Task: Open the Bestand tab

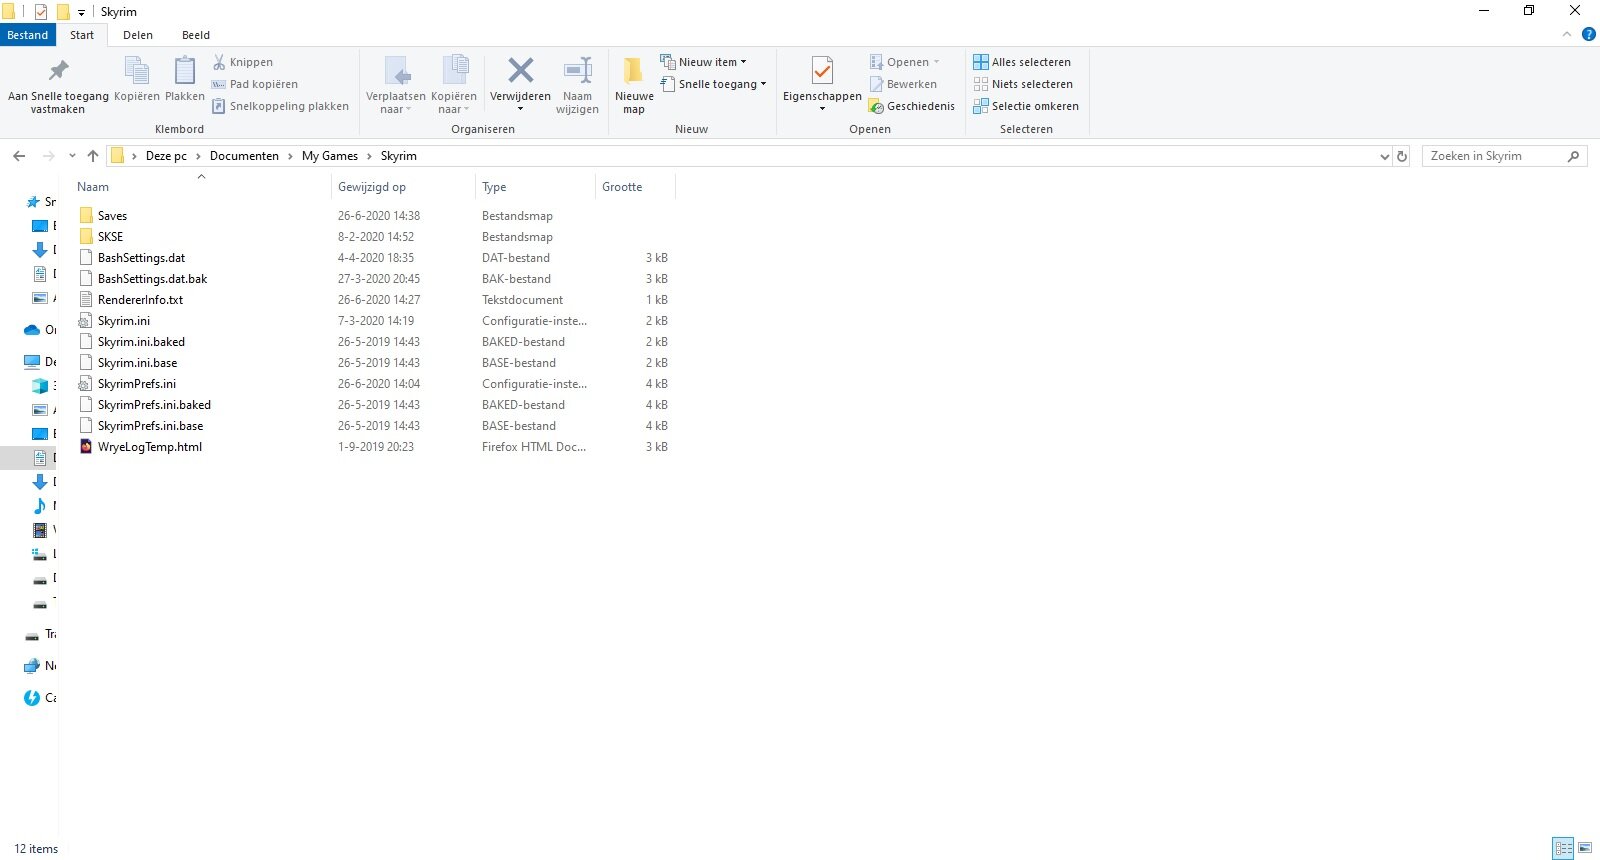Action: click(x=28, y=35)
